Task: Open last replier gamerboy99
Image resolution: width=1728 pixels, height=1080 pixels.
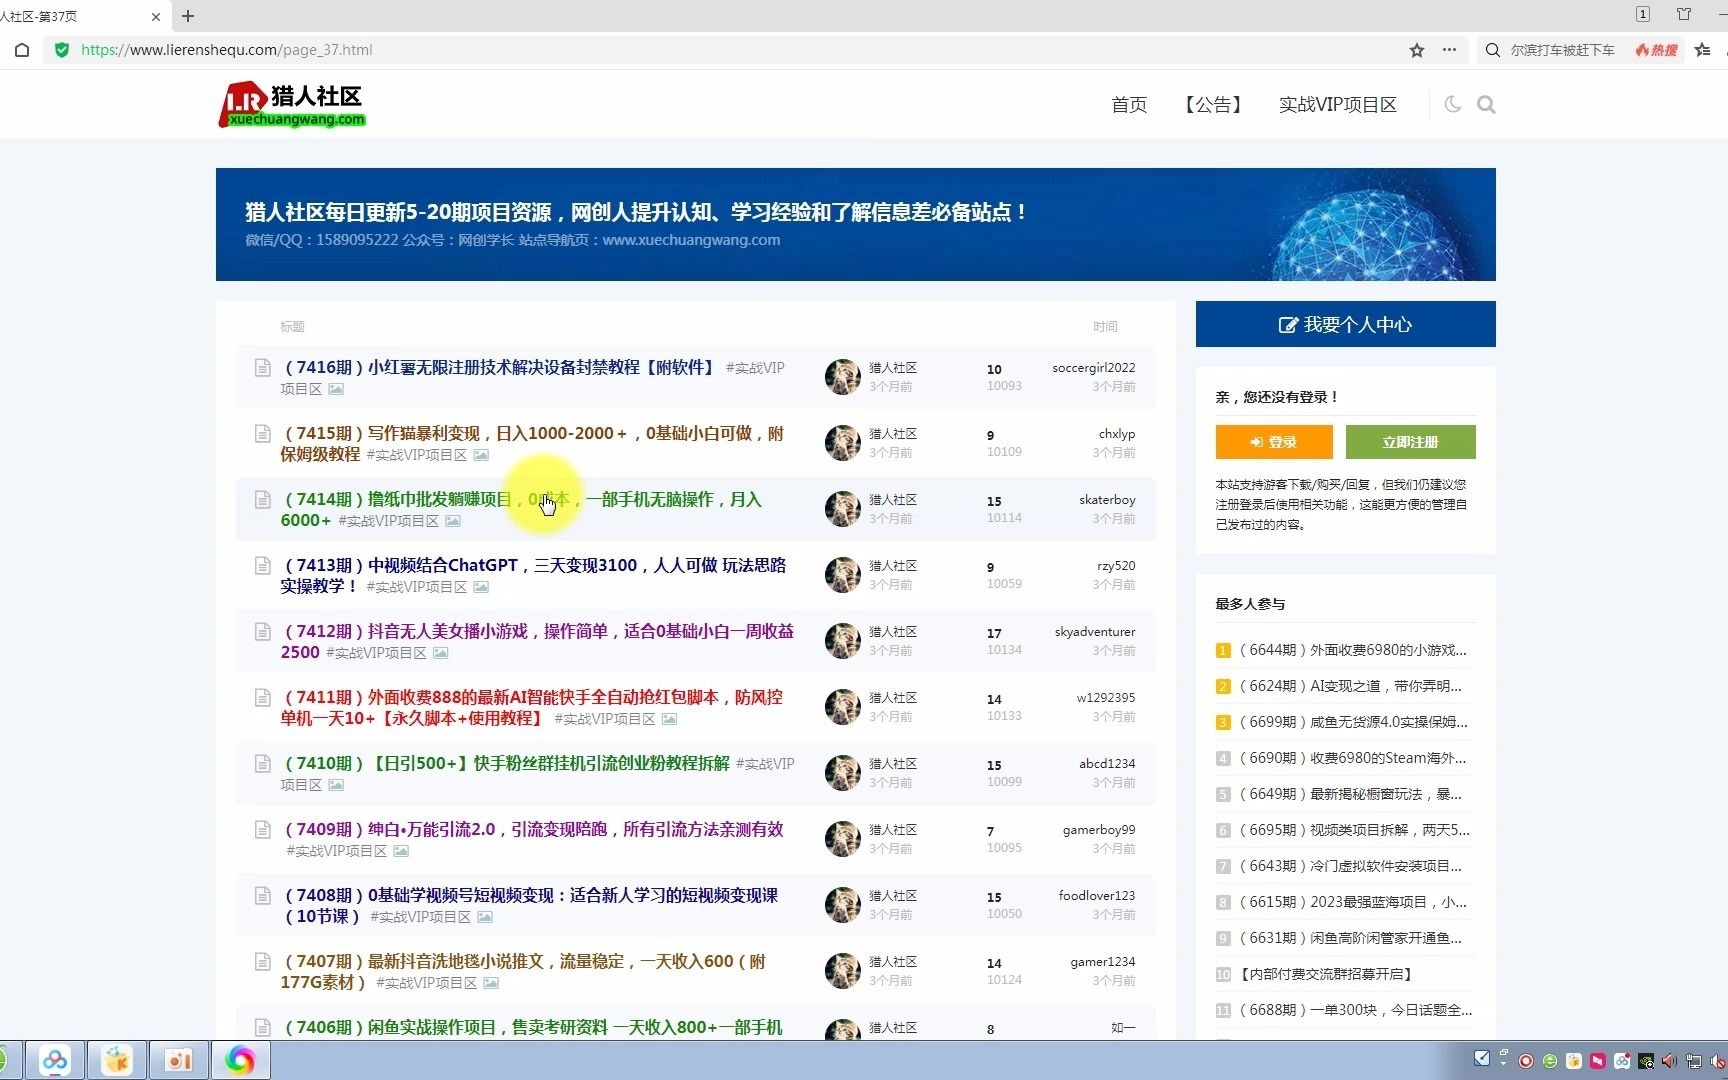Action: pos(1099,830)
